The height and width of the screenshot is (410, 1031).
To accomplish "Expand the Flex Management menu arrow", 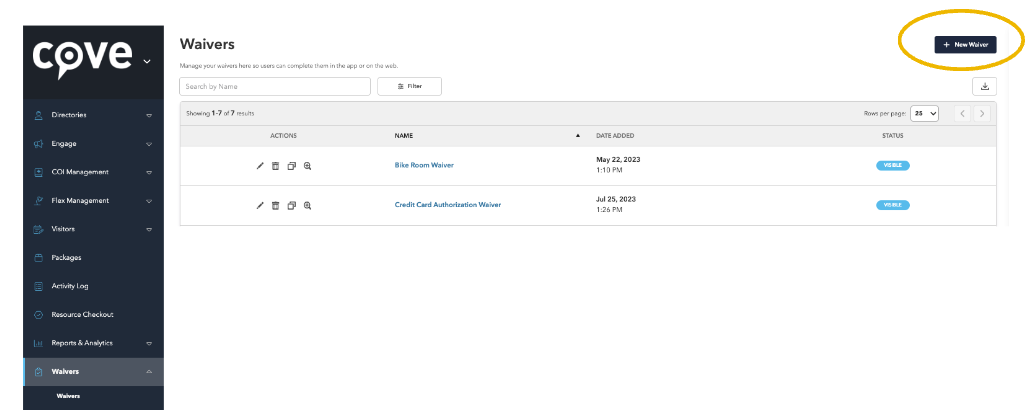I will click(149, 201).
